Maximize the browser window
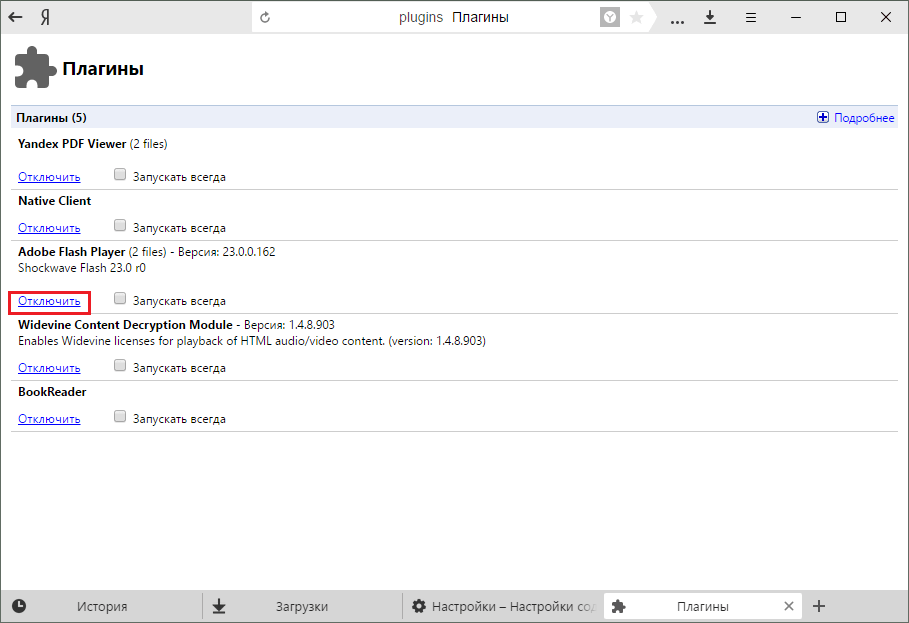 [x=841, y=17]
